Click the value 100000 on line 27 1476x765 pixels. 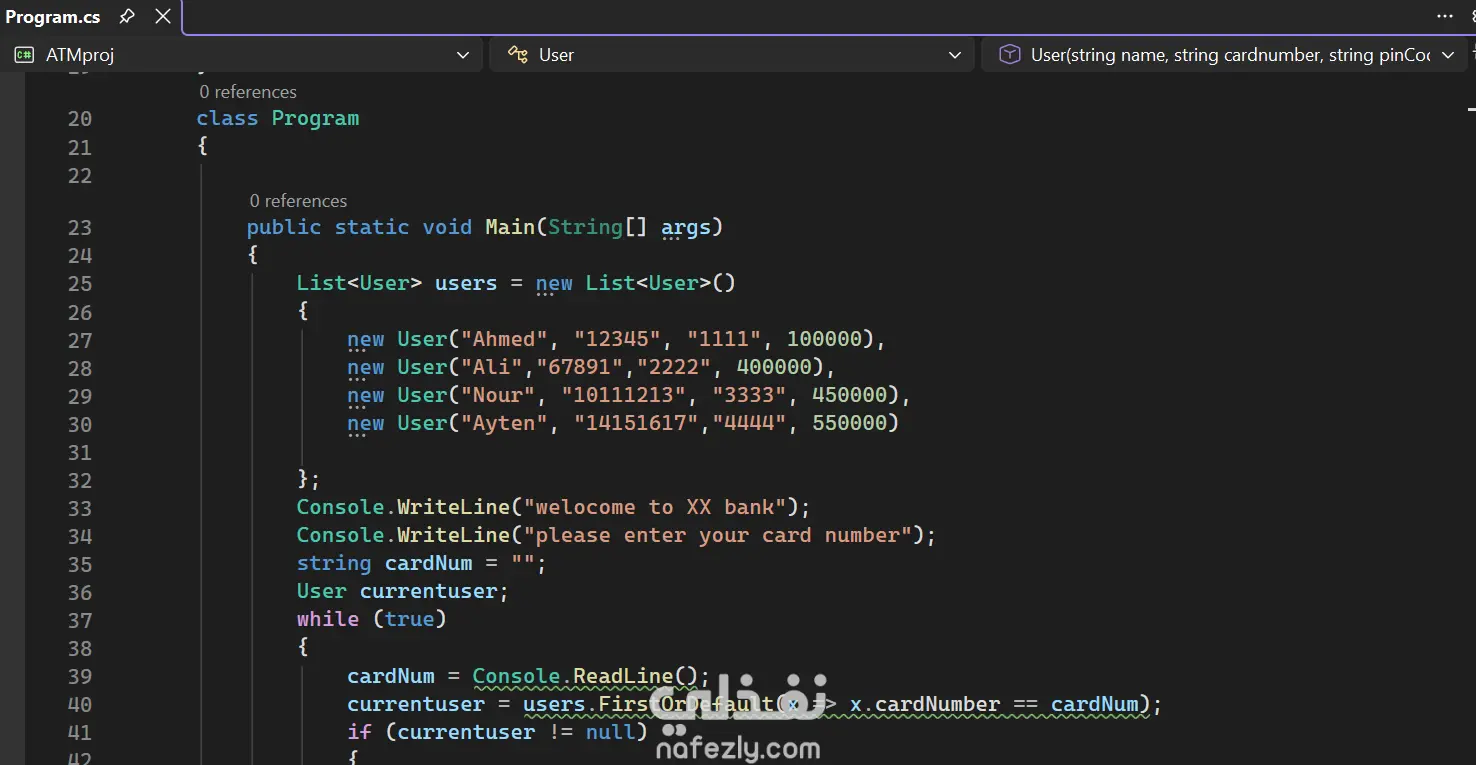pyautogui.click(x=824, y=339)
